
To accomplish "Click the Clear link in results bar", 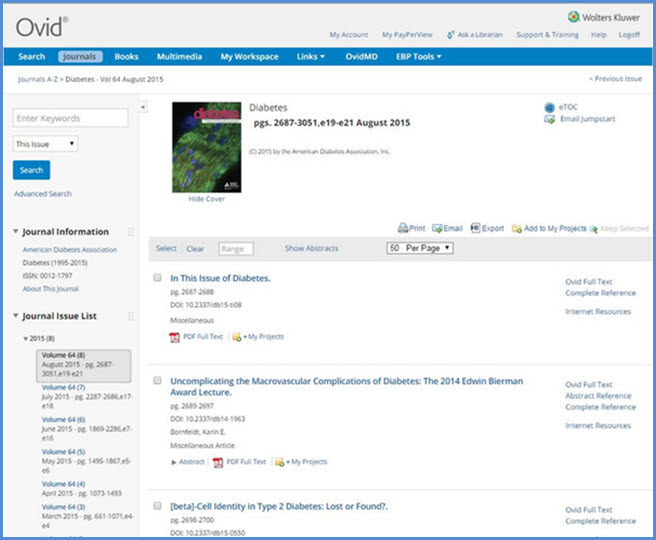I will pyautogui.click(x=195, y=248).
